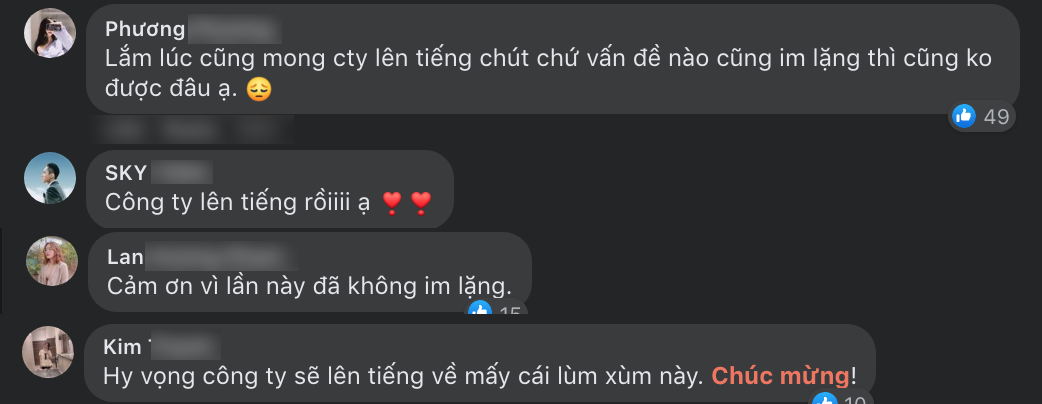Click the blurred actions row under Phương's comment
The width and height of the screenshot is (1042, 404).
(193, 129)
